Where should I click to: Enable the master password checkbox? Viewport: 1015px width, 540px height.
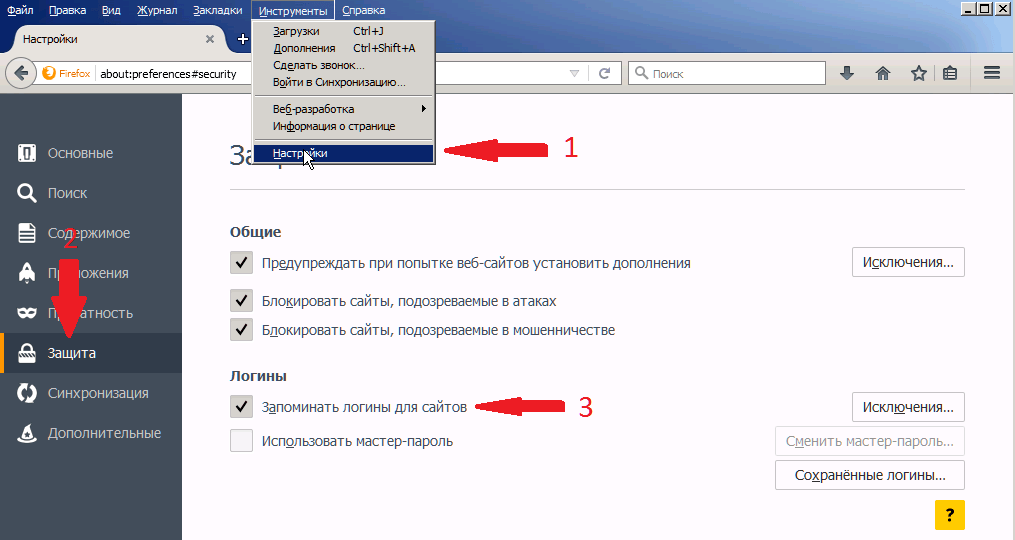[x=241, y=441]
